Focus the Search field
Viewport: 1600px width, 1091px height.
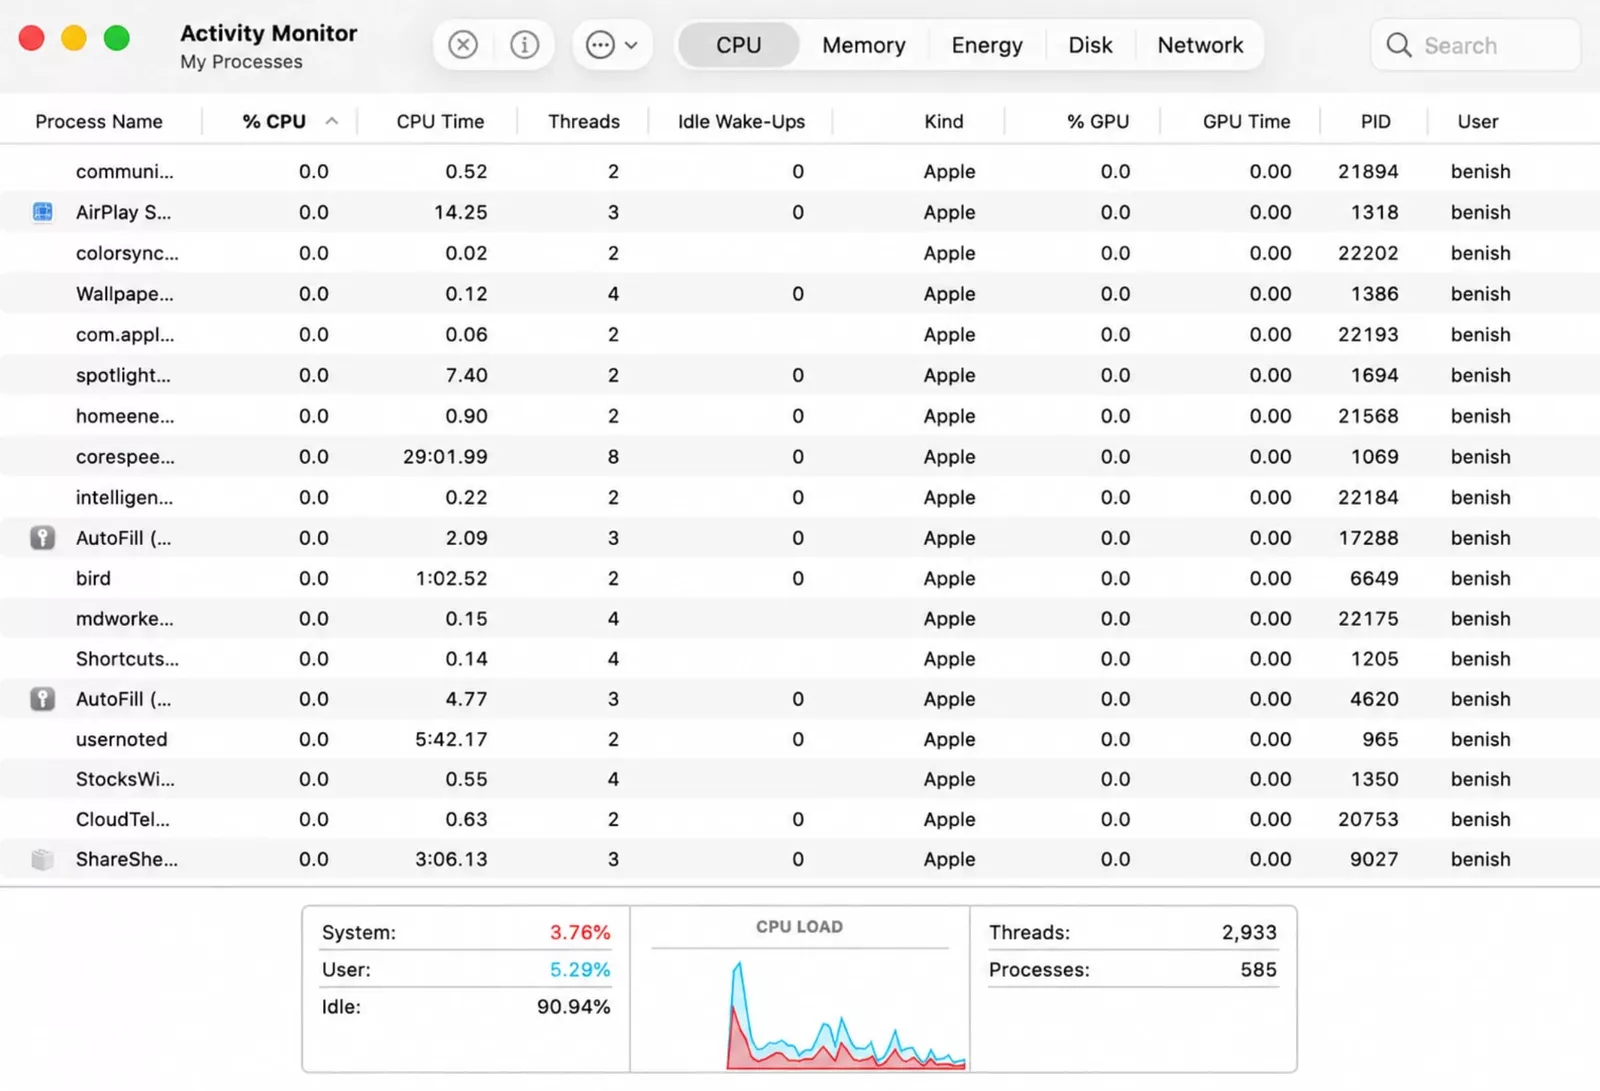(1475, 45)
